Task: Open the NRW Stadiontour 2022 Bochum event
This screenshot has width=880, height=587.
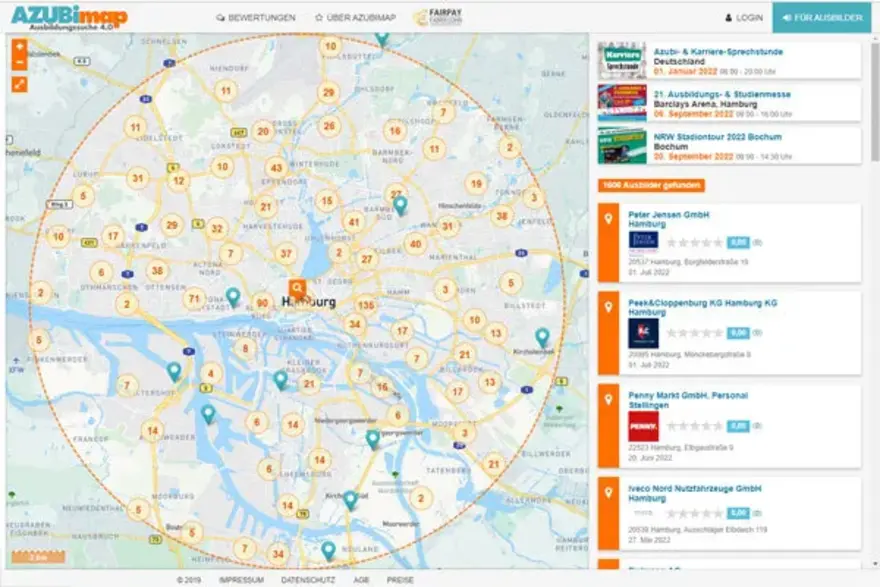Action: pyautogui.click(x=717, y=137)
